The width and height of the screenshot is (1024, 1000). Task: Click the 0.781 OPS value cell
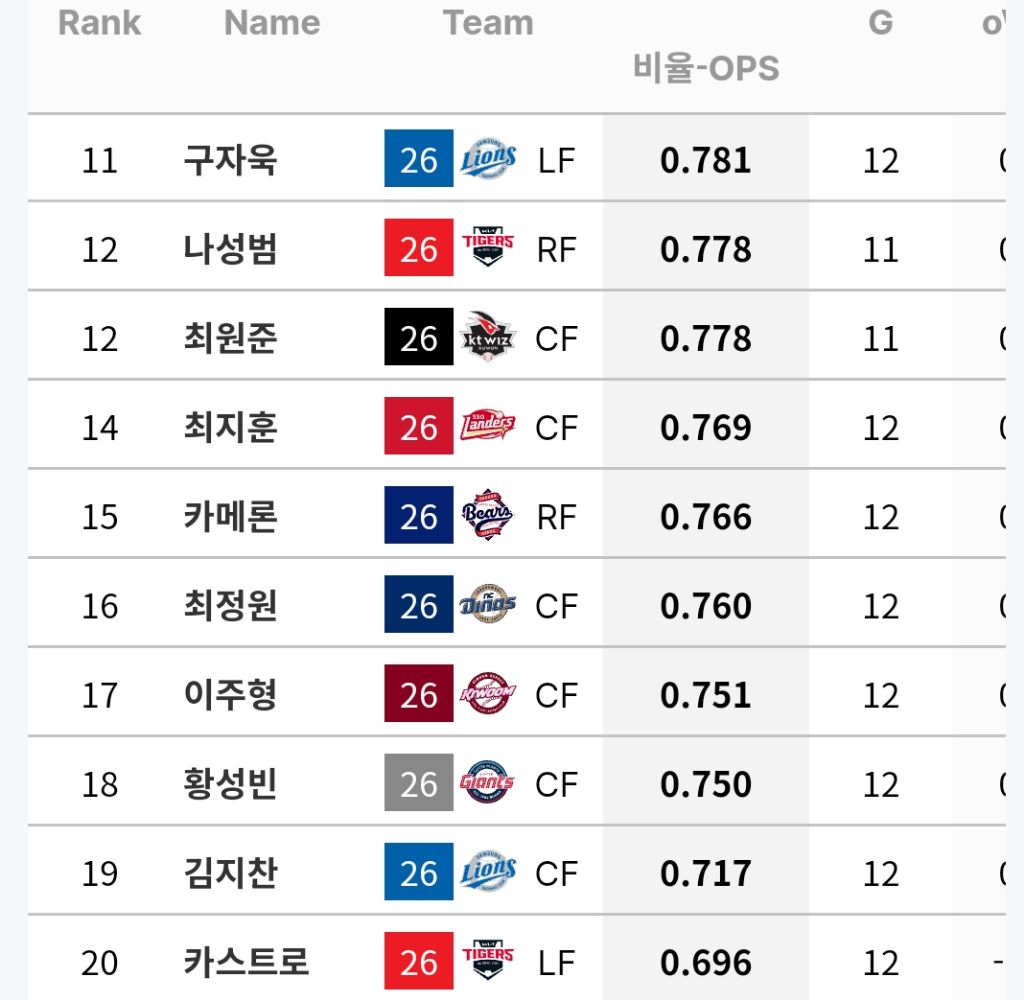pos(706,160)
